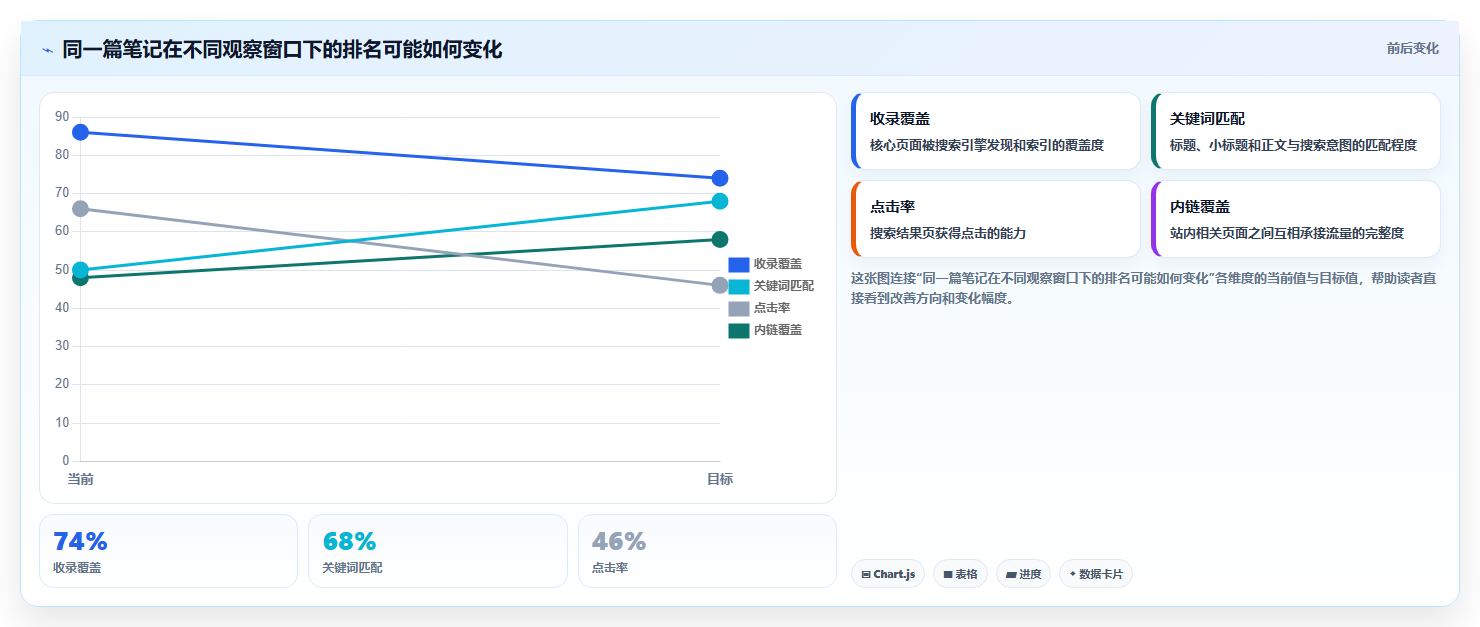Click the 关键词匹配 legend label
The width and height of the screenshot is (1480, 627).
click(784, 286)
